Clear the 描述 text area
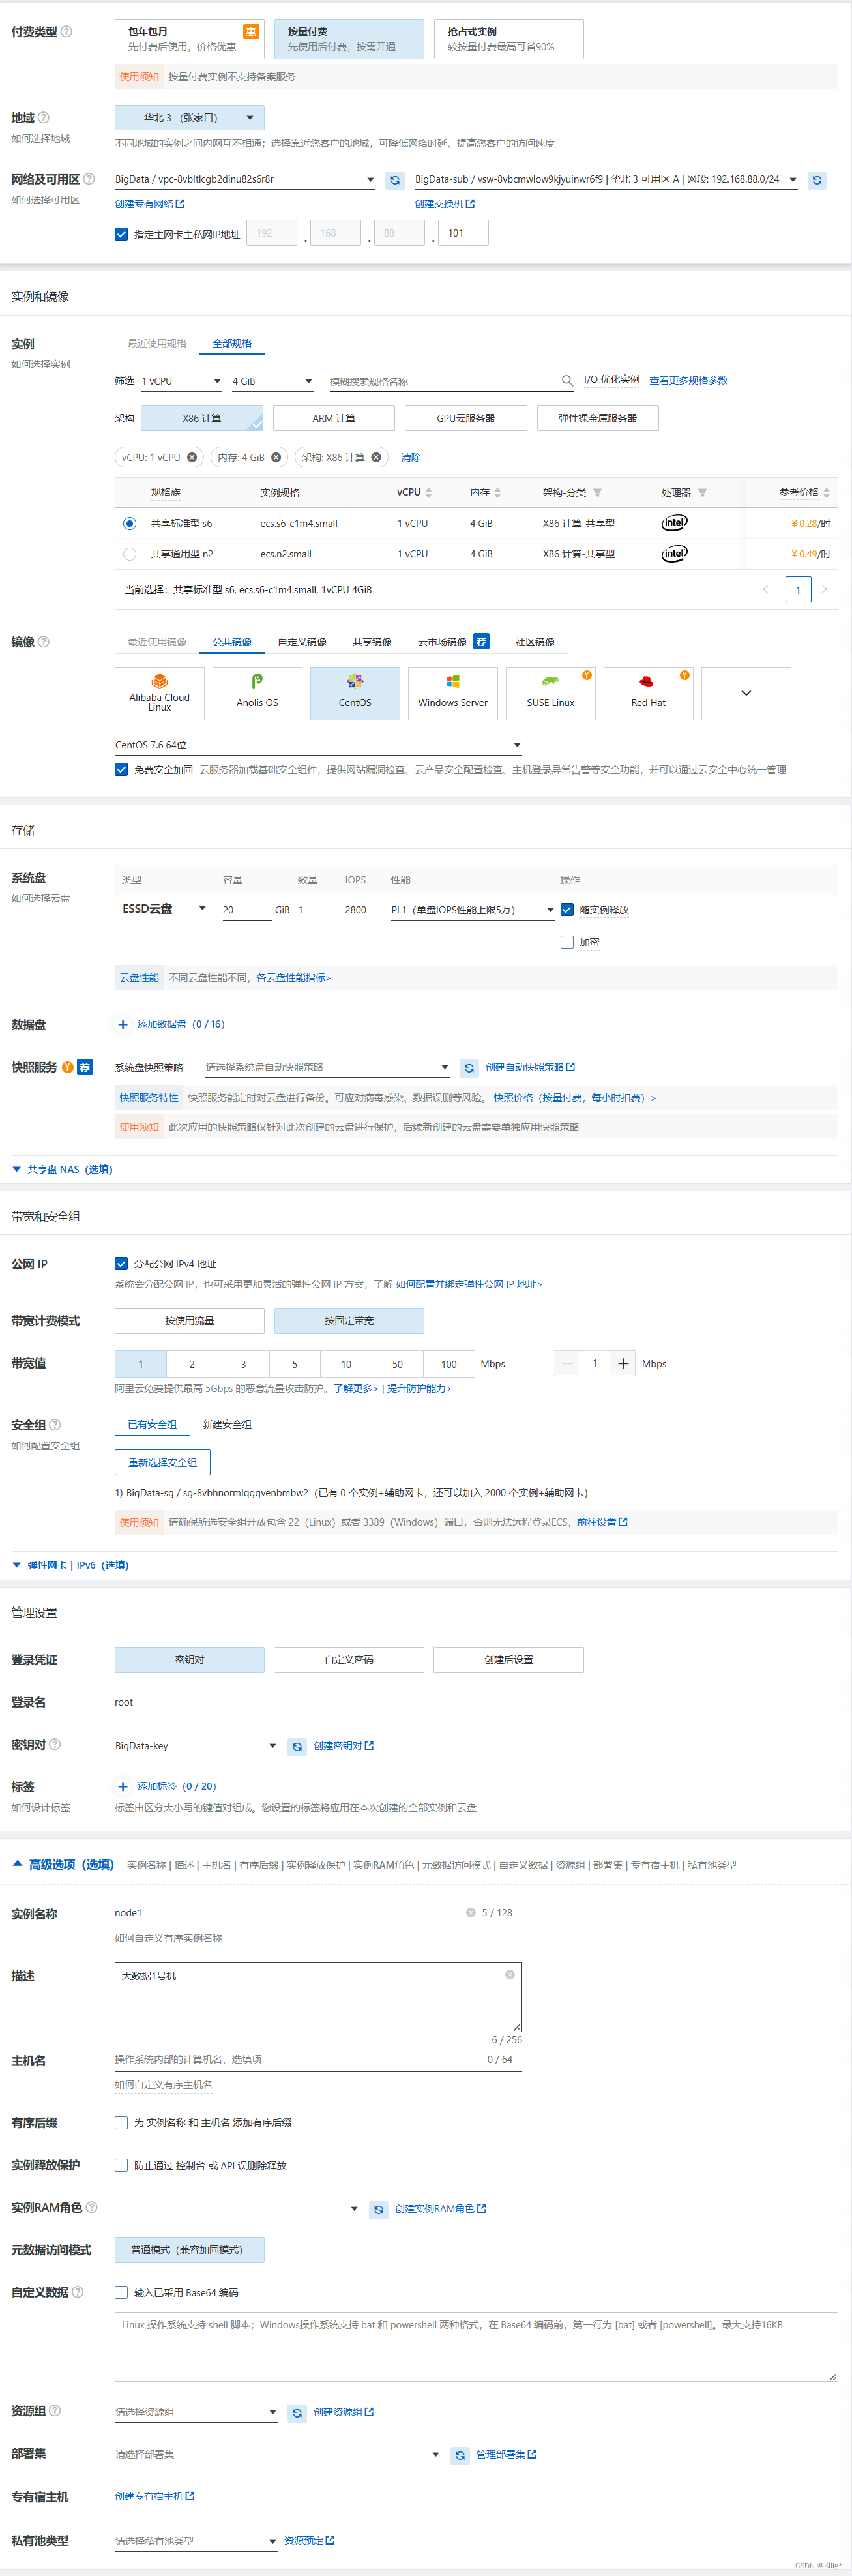 click(510, 1974)
